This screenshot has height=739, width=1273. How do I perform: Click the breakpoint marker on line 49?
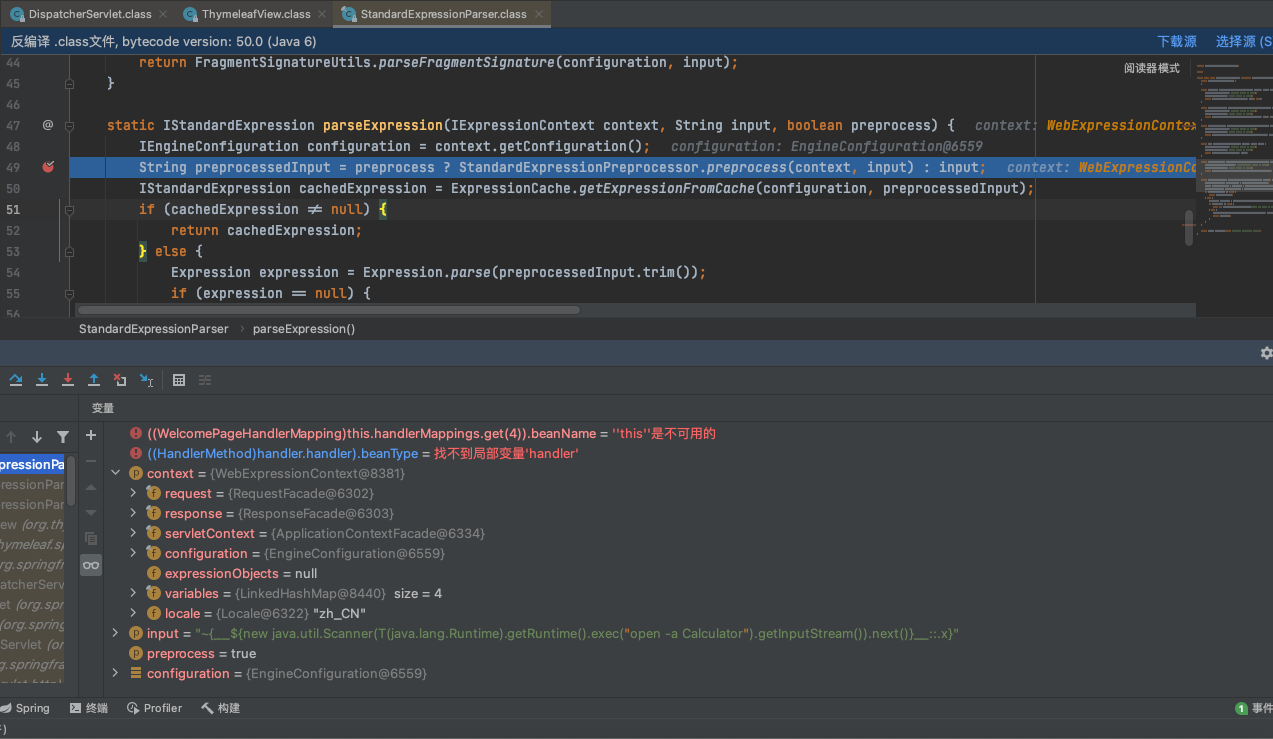coord(47,167)
